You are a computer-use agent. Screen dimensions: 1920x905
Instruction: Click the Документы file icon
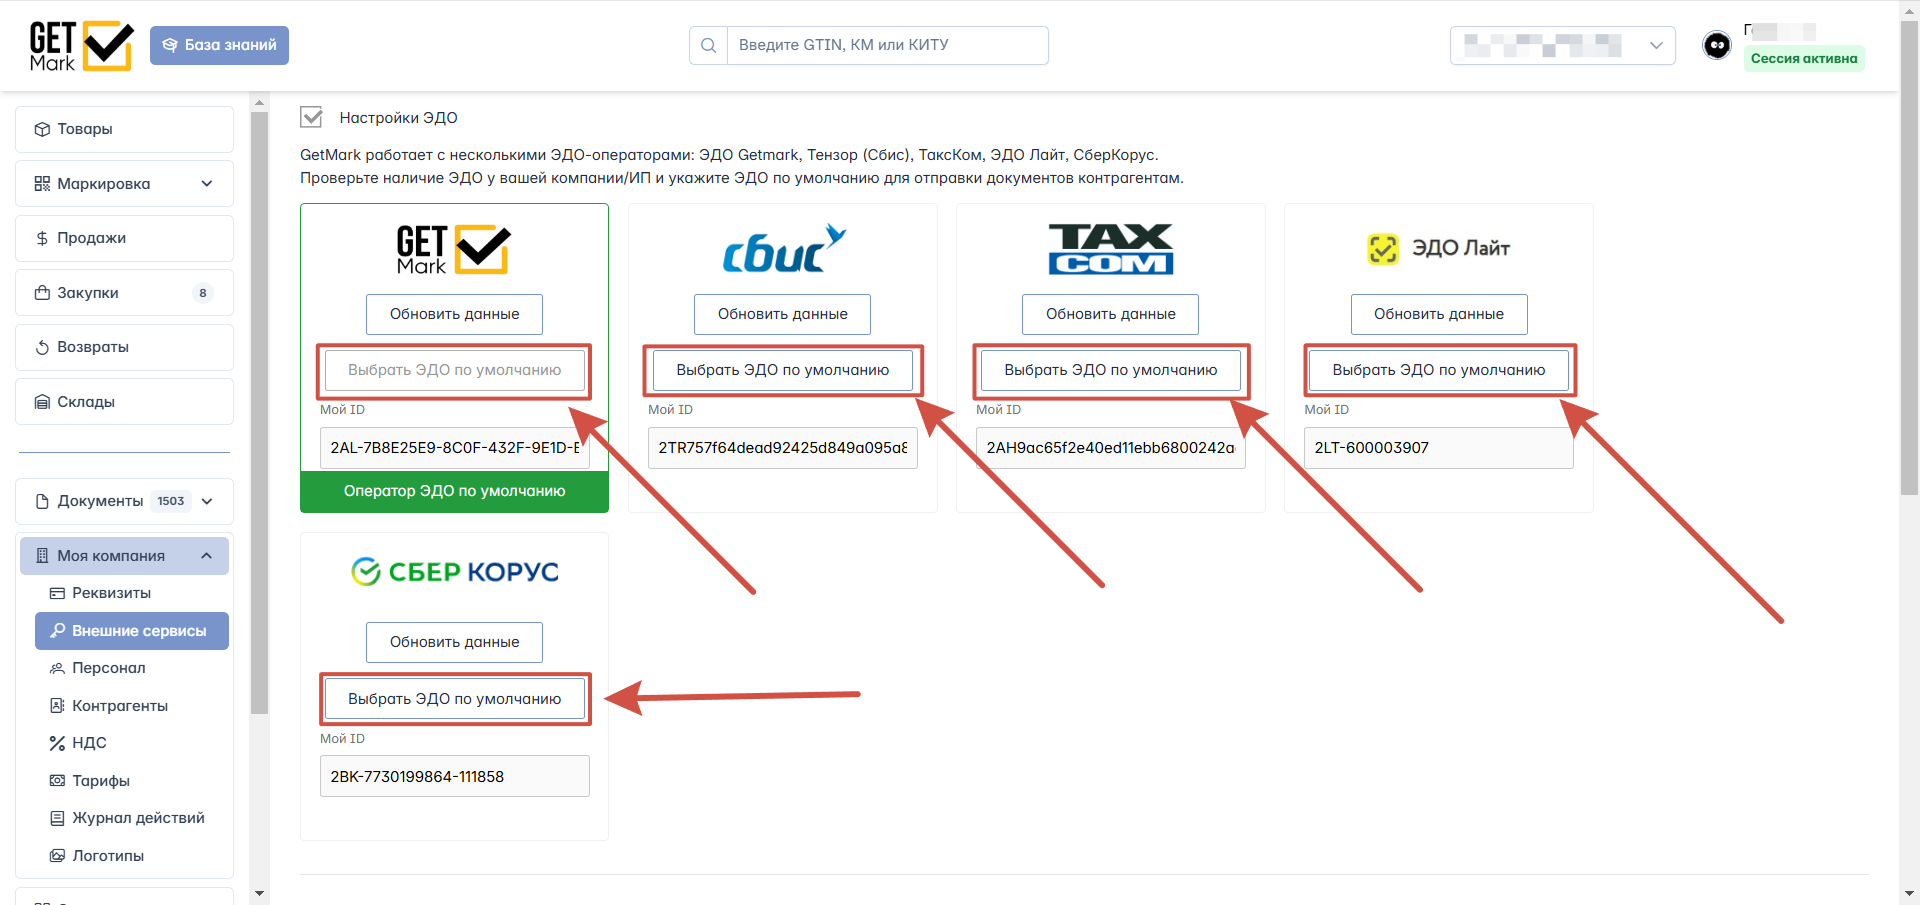[x=42, y=501]
